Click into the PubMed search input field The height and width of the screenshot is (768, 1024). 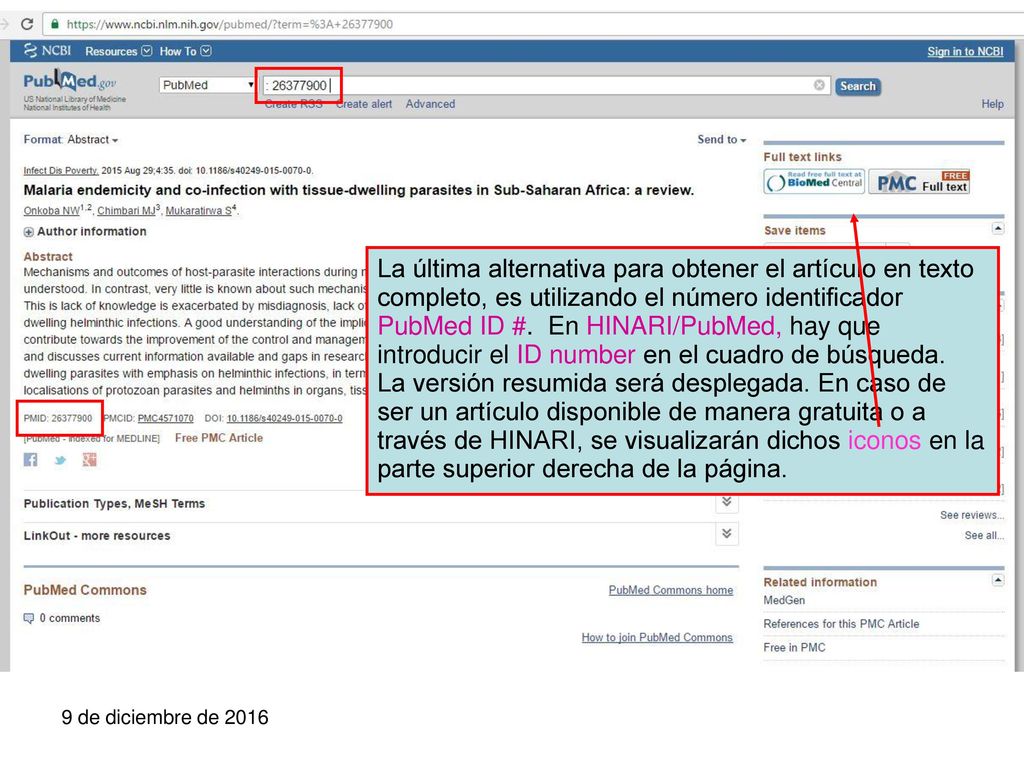pyautogui.click(x=545, y=86)
